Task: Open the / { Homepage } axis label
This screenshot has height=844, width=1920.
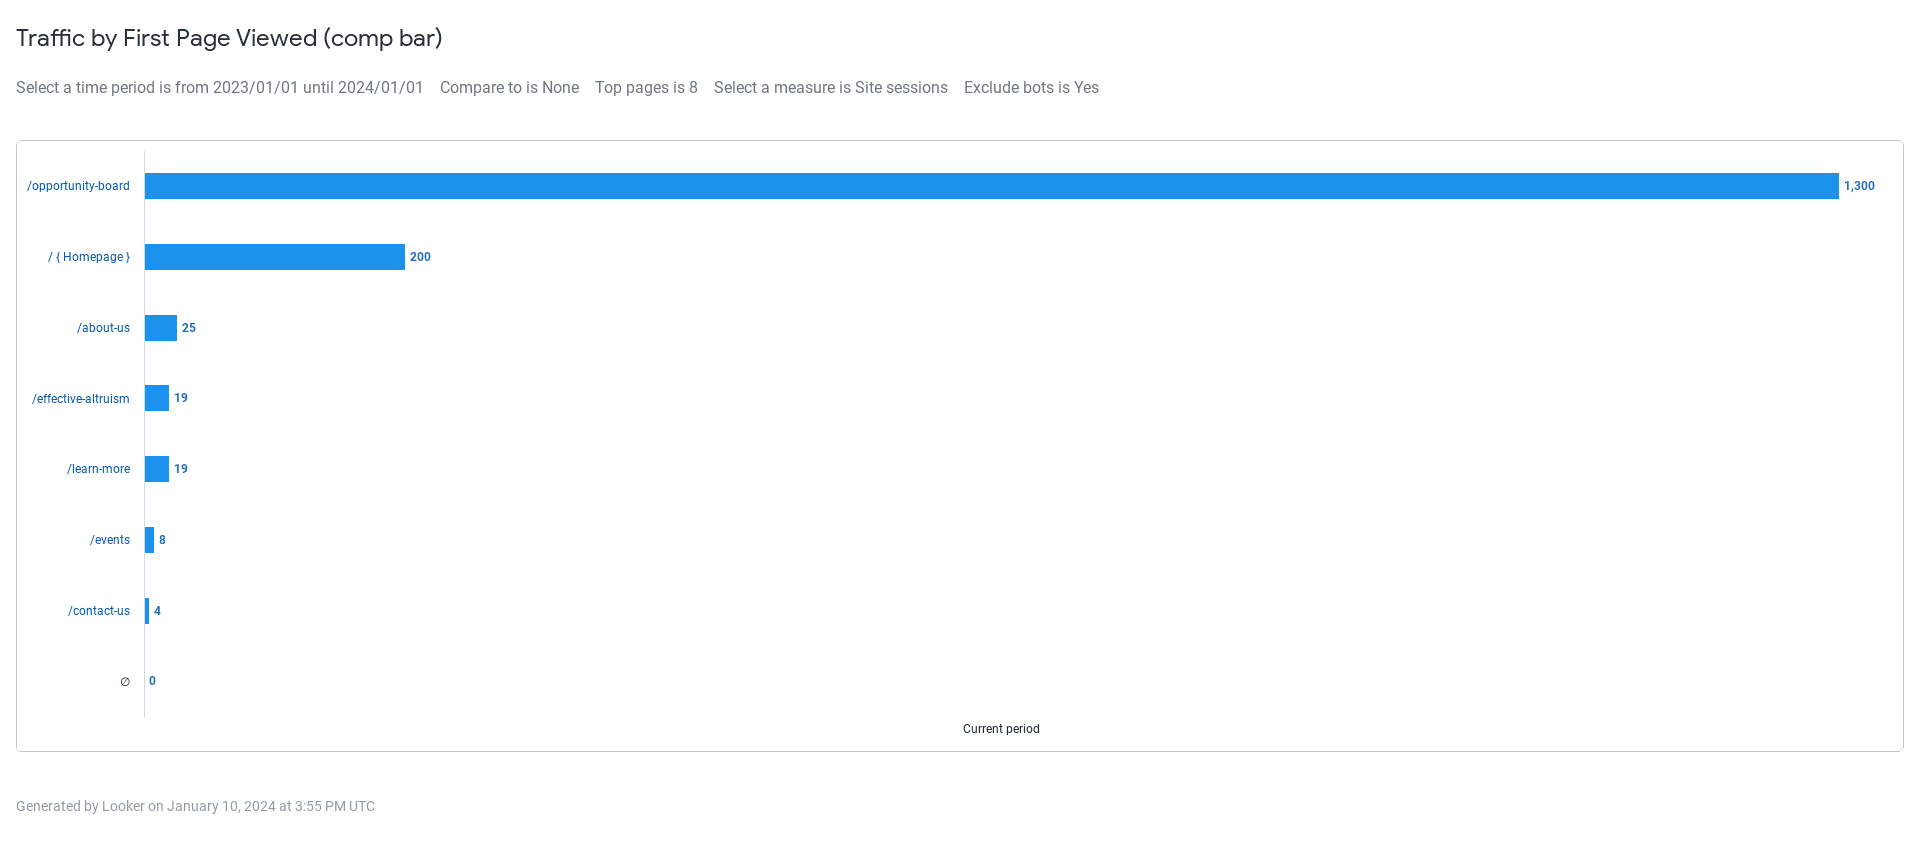Action: coord(89,257)
